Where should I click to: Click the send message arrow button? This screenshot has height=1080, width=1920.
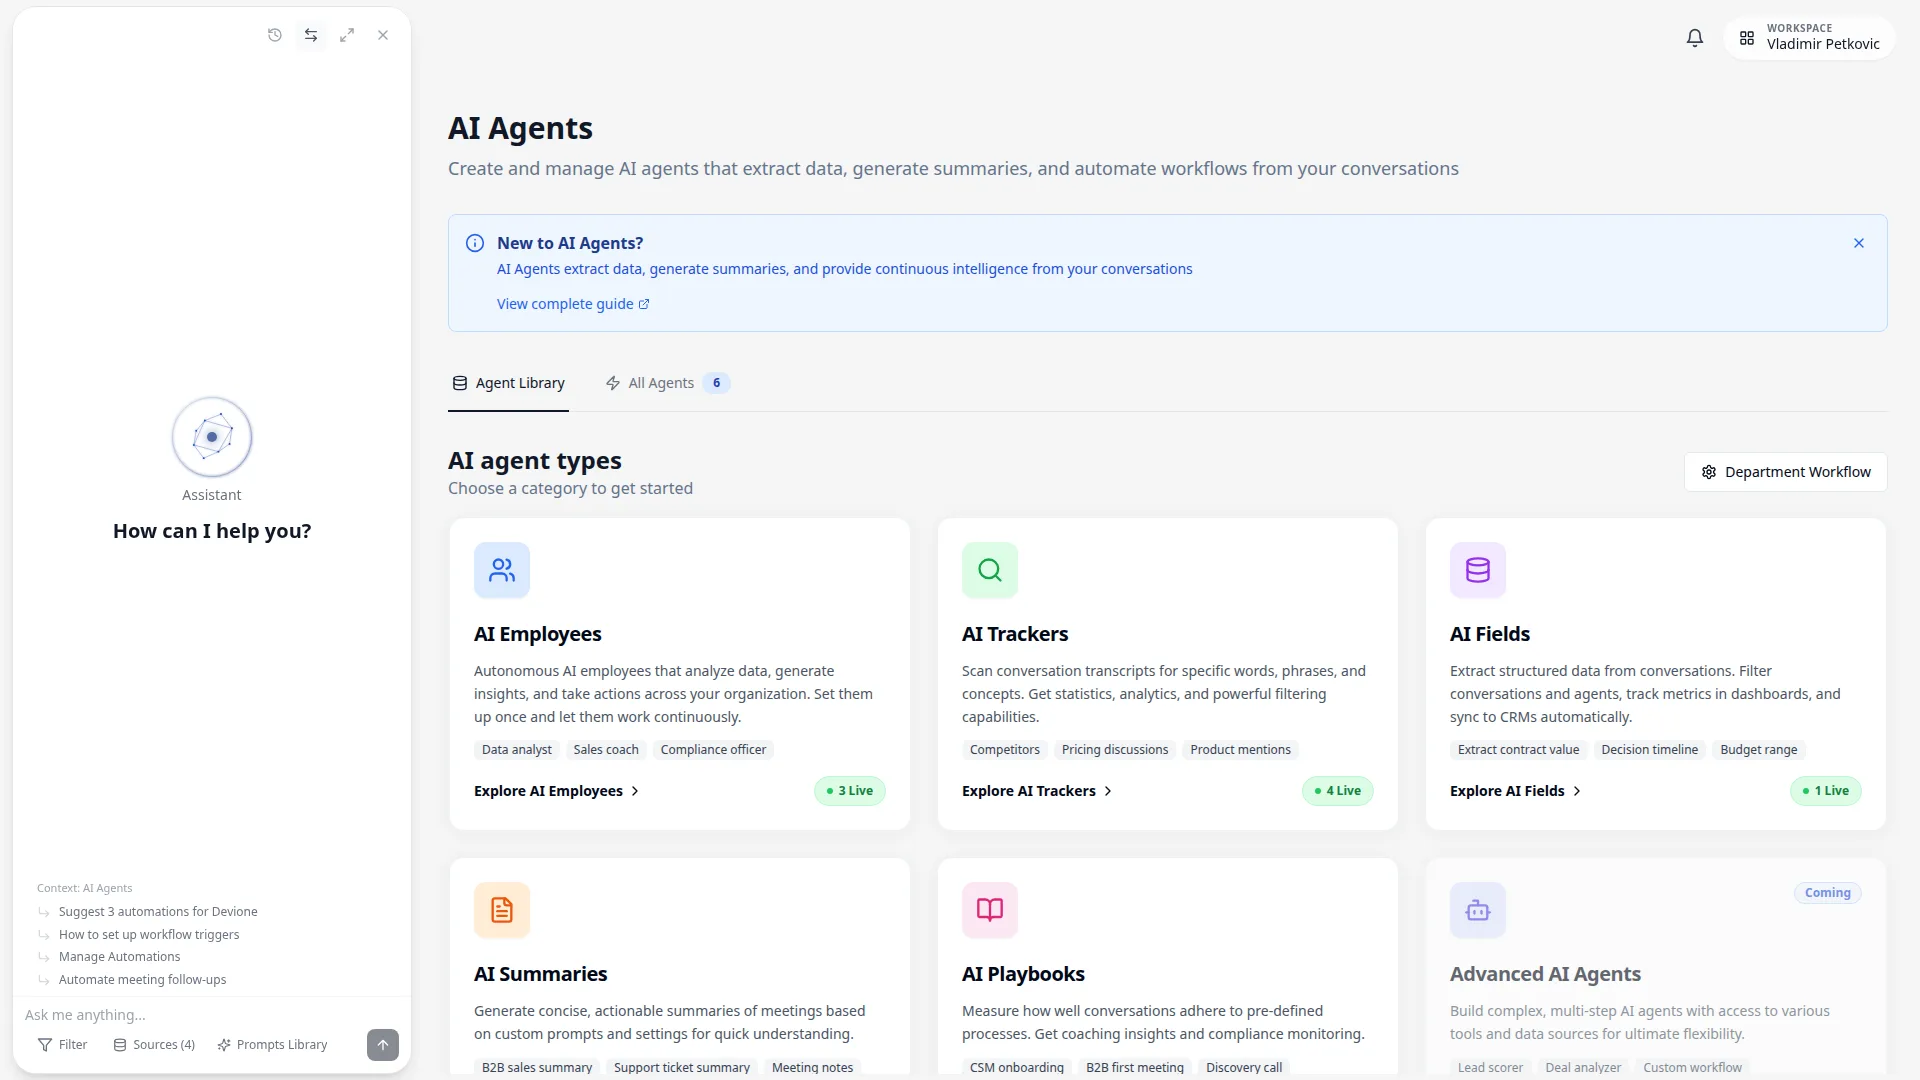383,1045
